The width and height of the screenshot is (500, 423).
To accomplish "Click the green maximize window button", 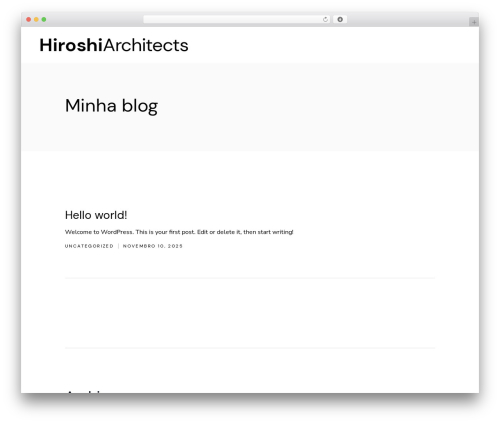I will 44,20.
